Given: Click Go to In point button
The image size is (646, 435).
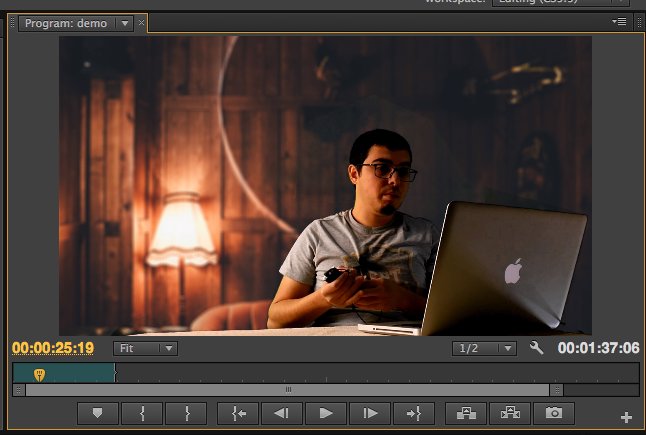Looking at the screenshot, I should (238, 413).
